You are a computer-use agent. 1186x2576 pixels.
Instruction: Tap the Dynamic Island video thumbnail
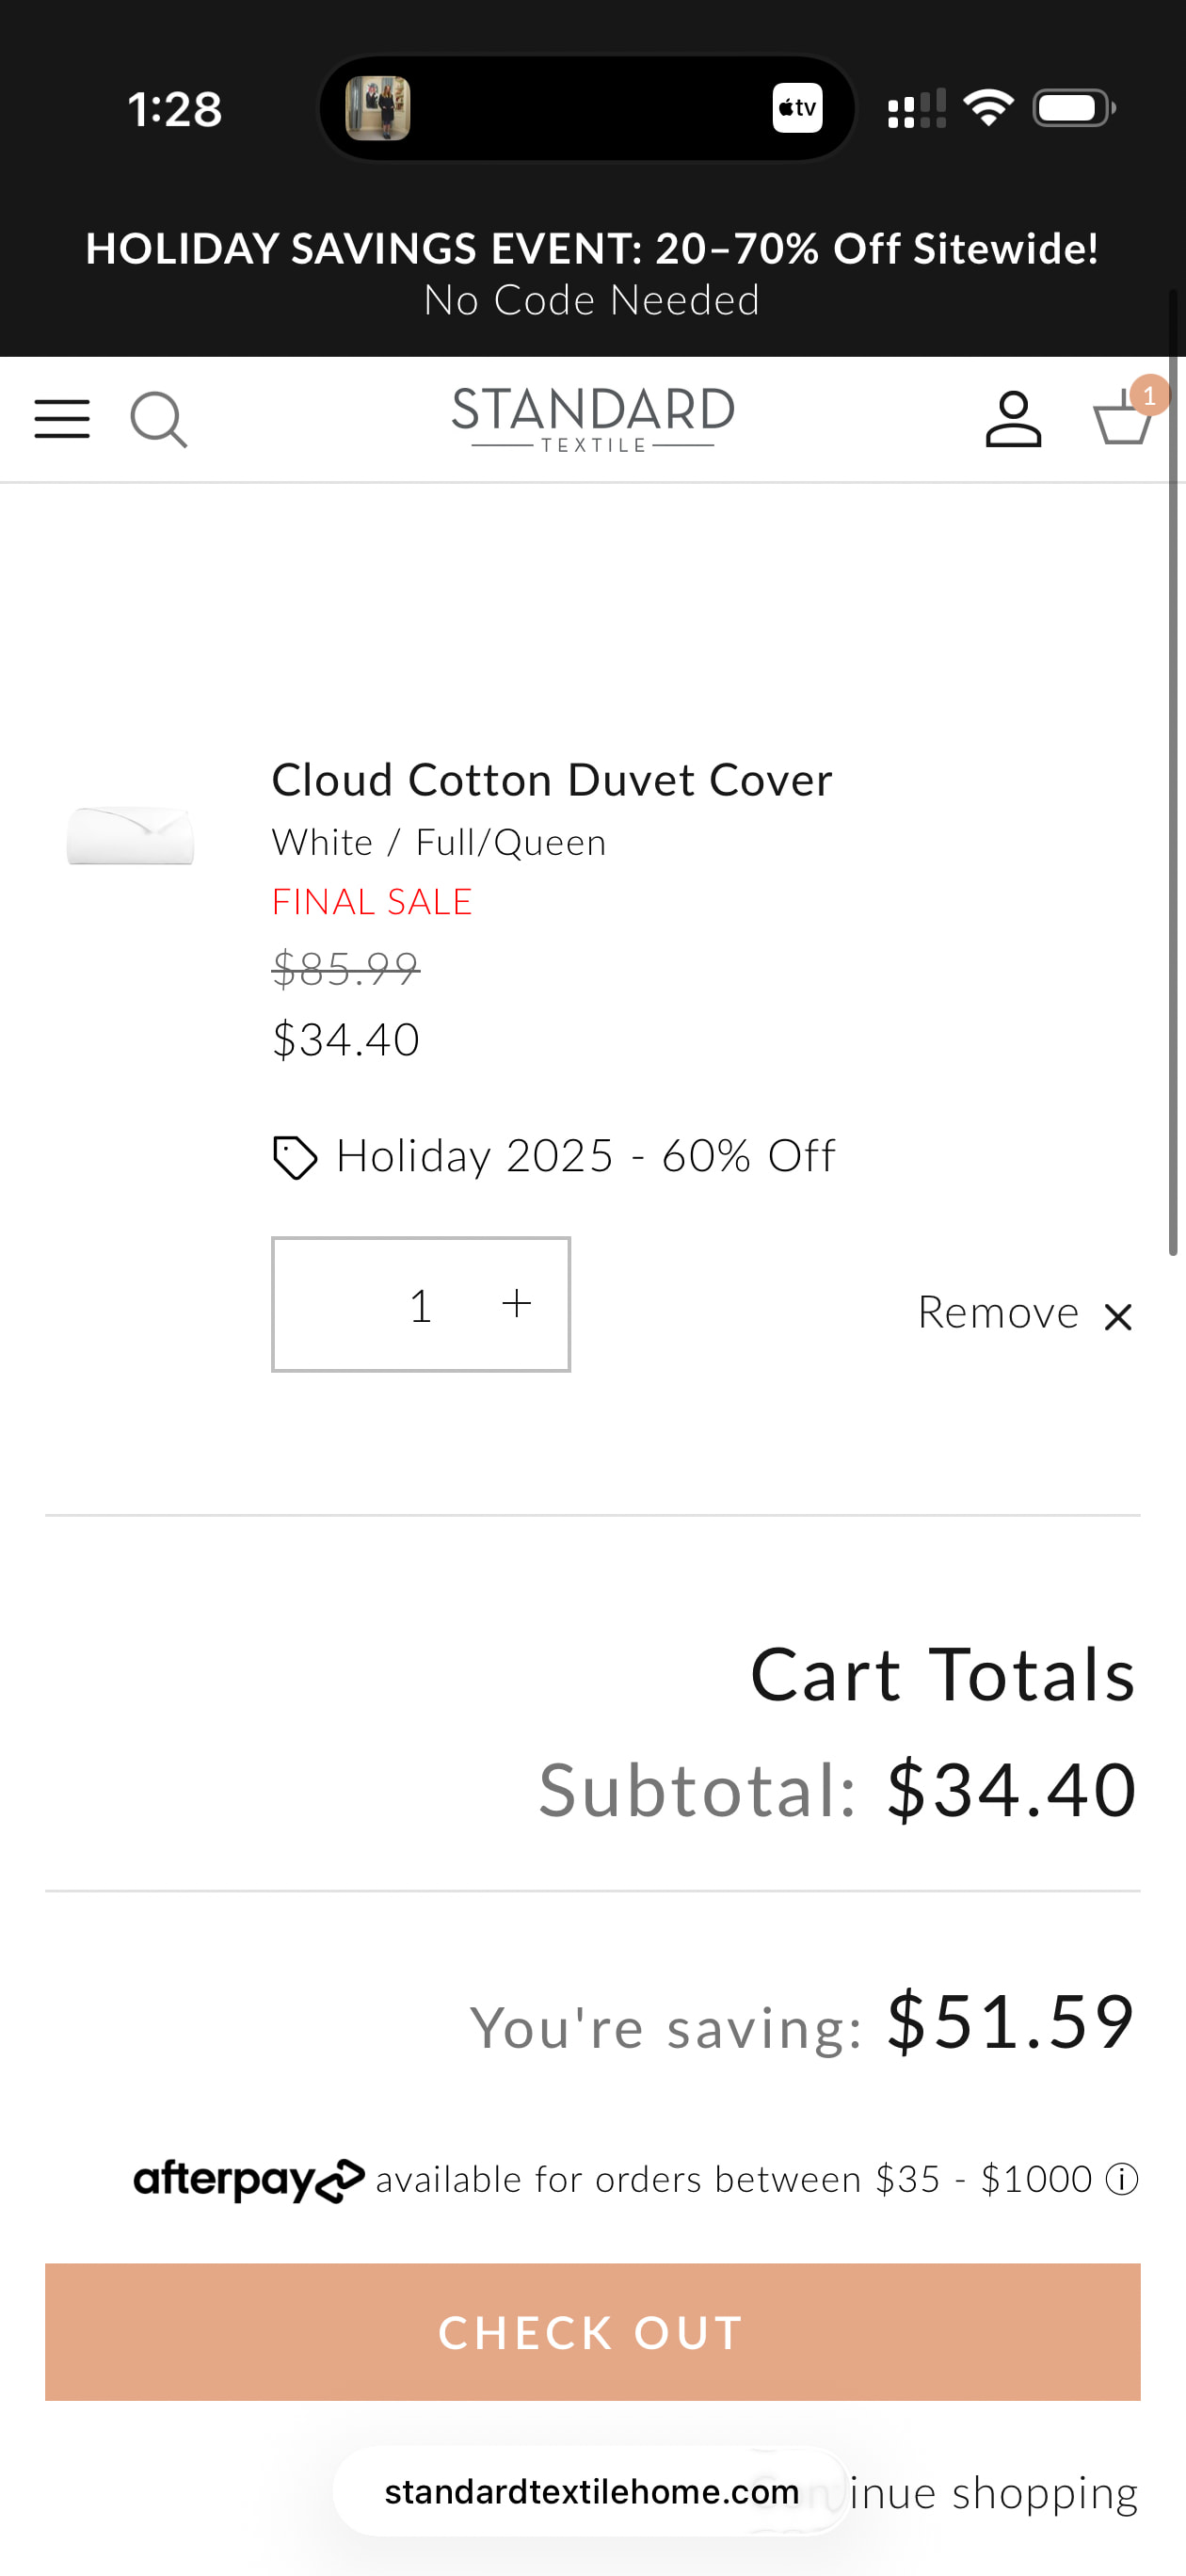point(378,108)
